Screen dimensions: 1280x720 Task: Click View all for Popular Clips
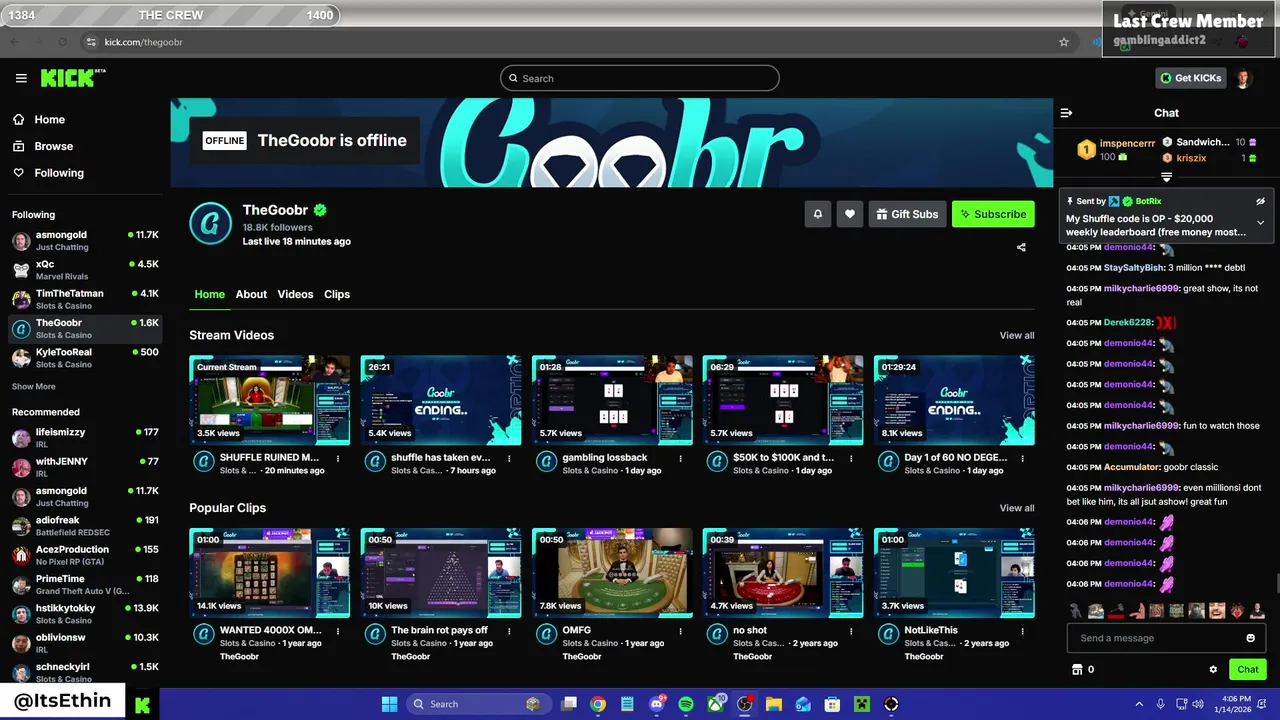point(1017,508)
